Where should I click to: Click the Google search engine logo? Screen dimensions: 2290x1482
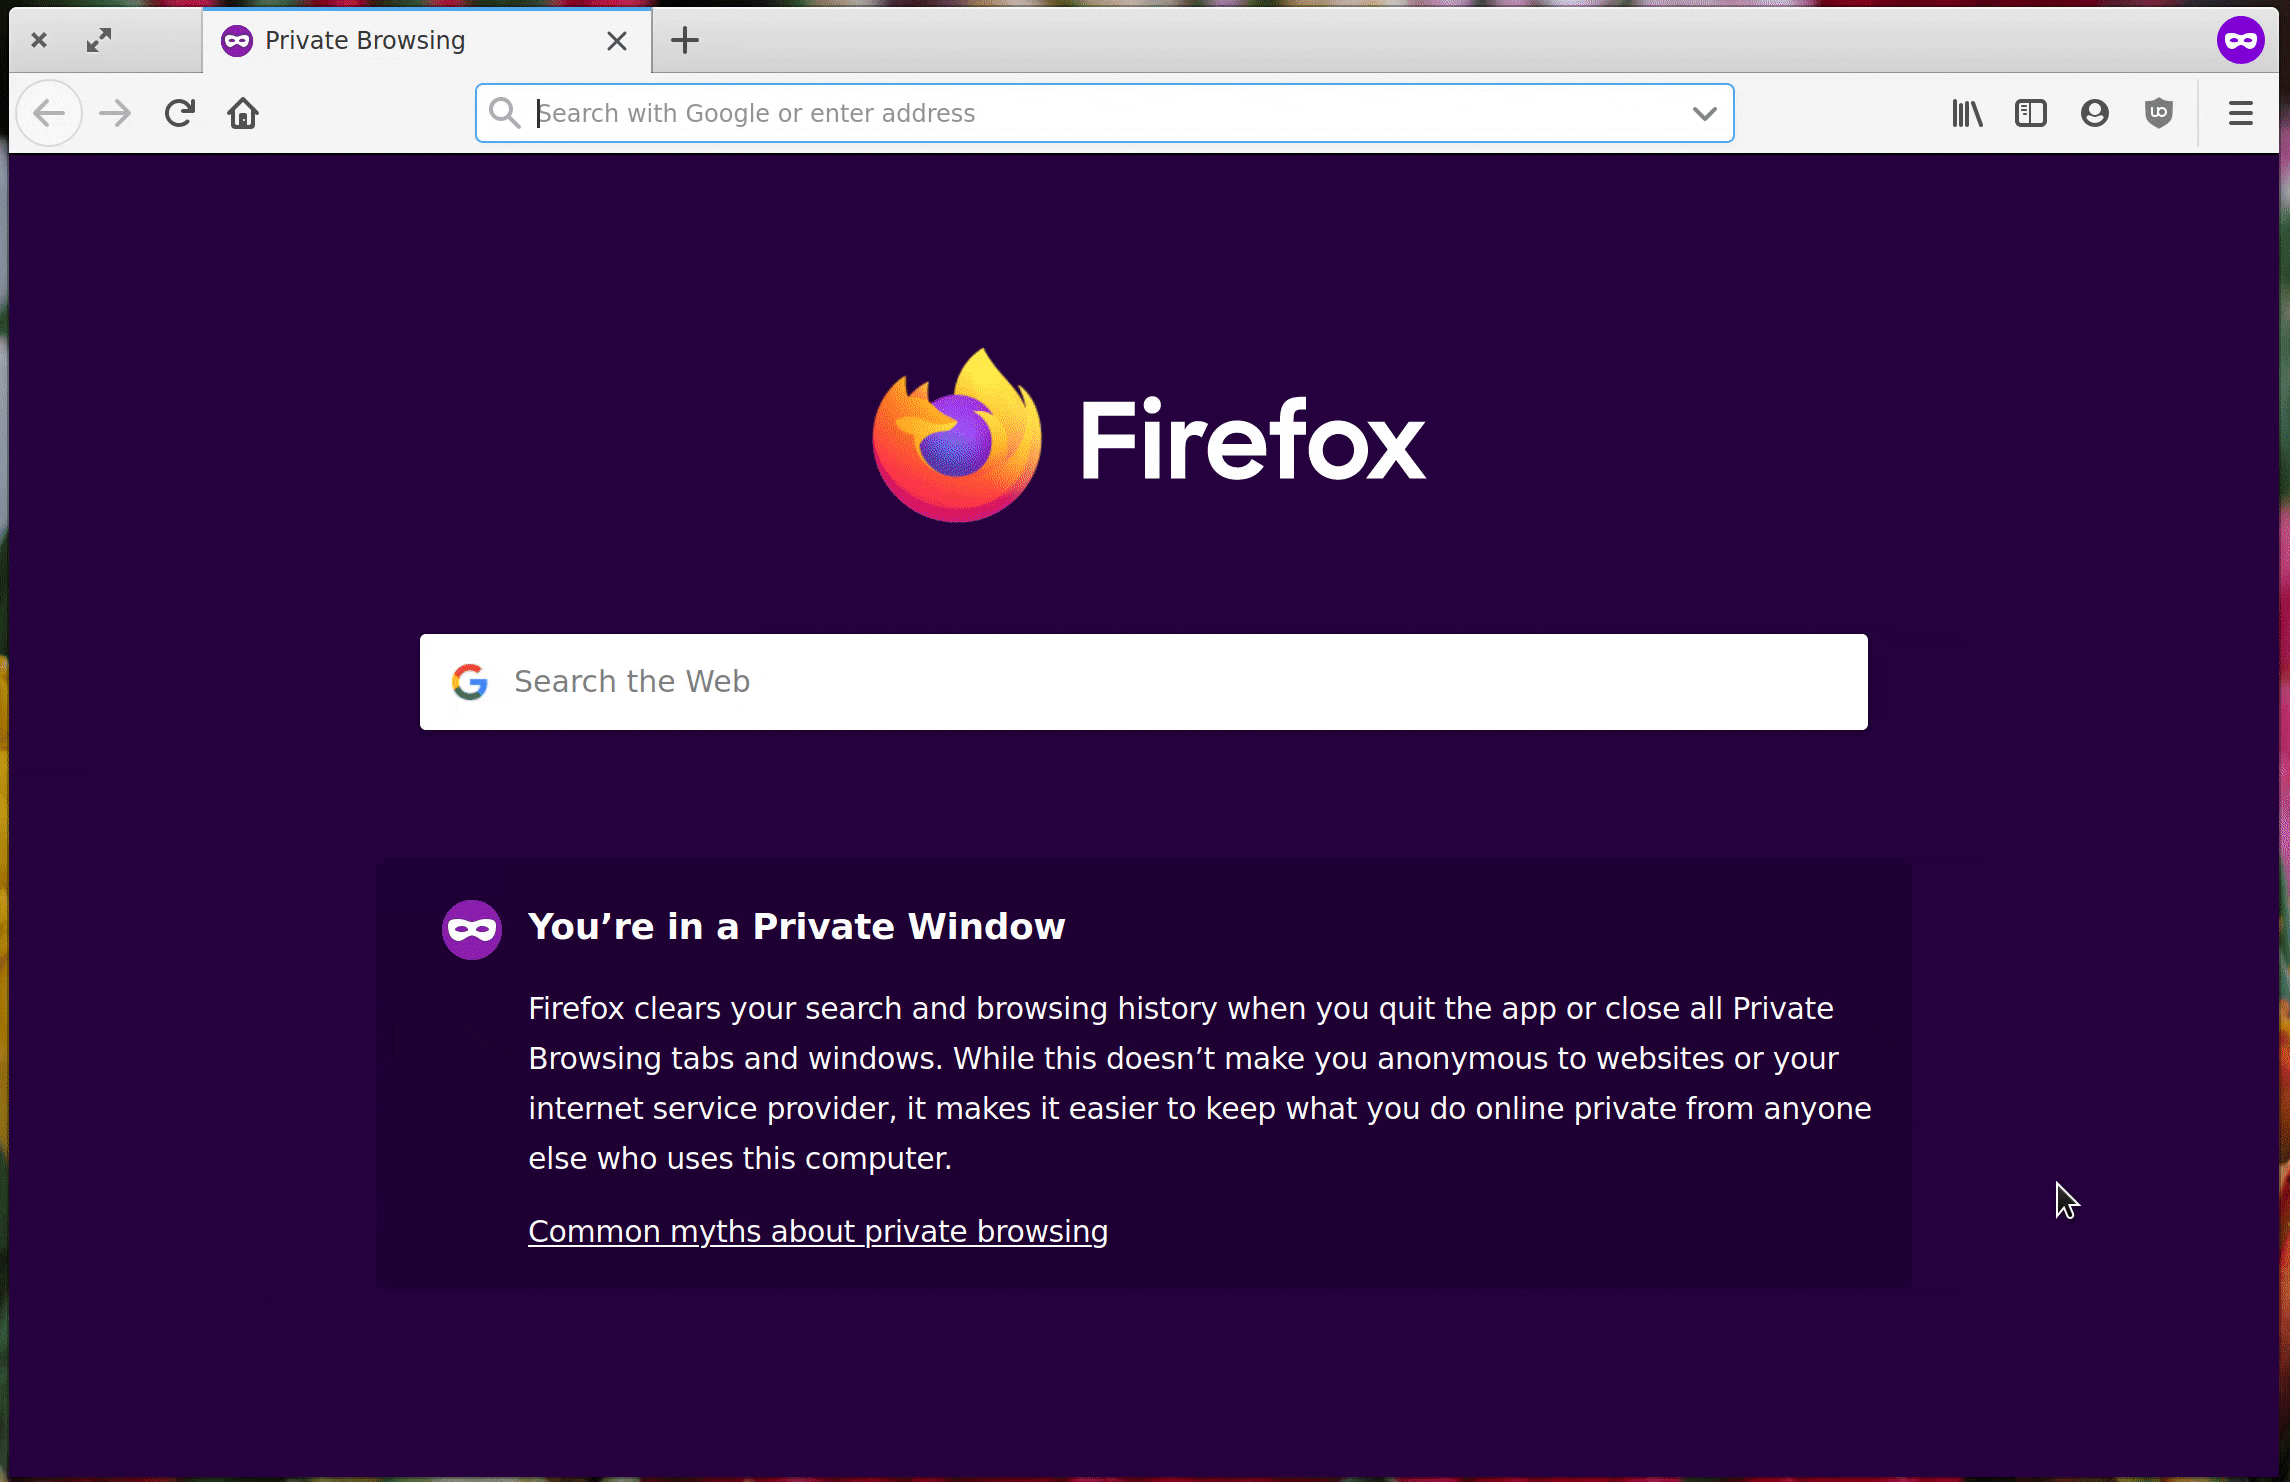coord(472,679)
